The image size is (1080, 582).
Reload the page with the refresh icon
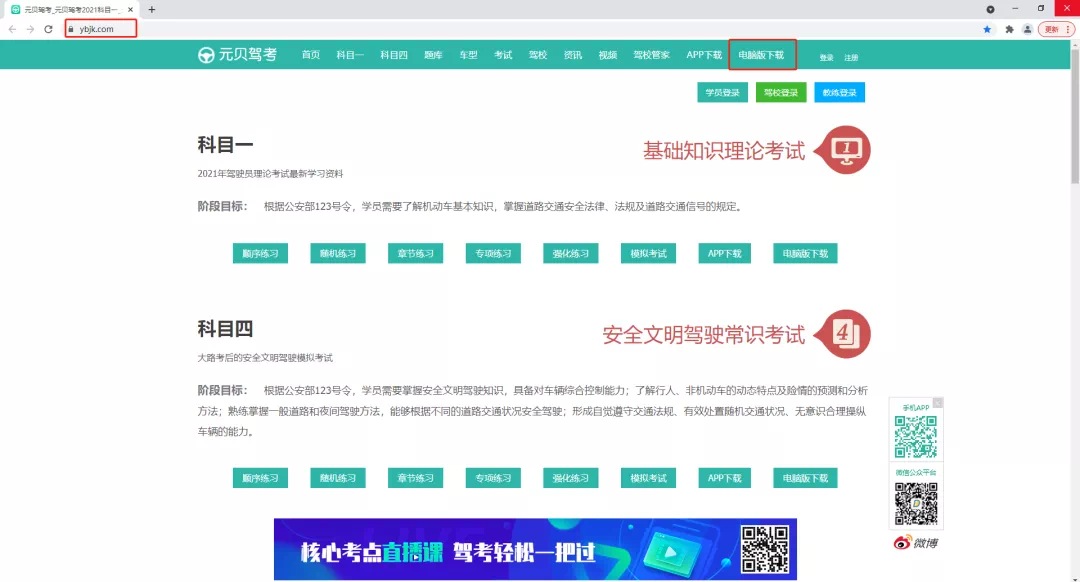coord(48,29)
